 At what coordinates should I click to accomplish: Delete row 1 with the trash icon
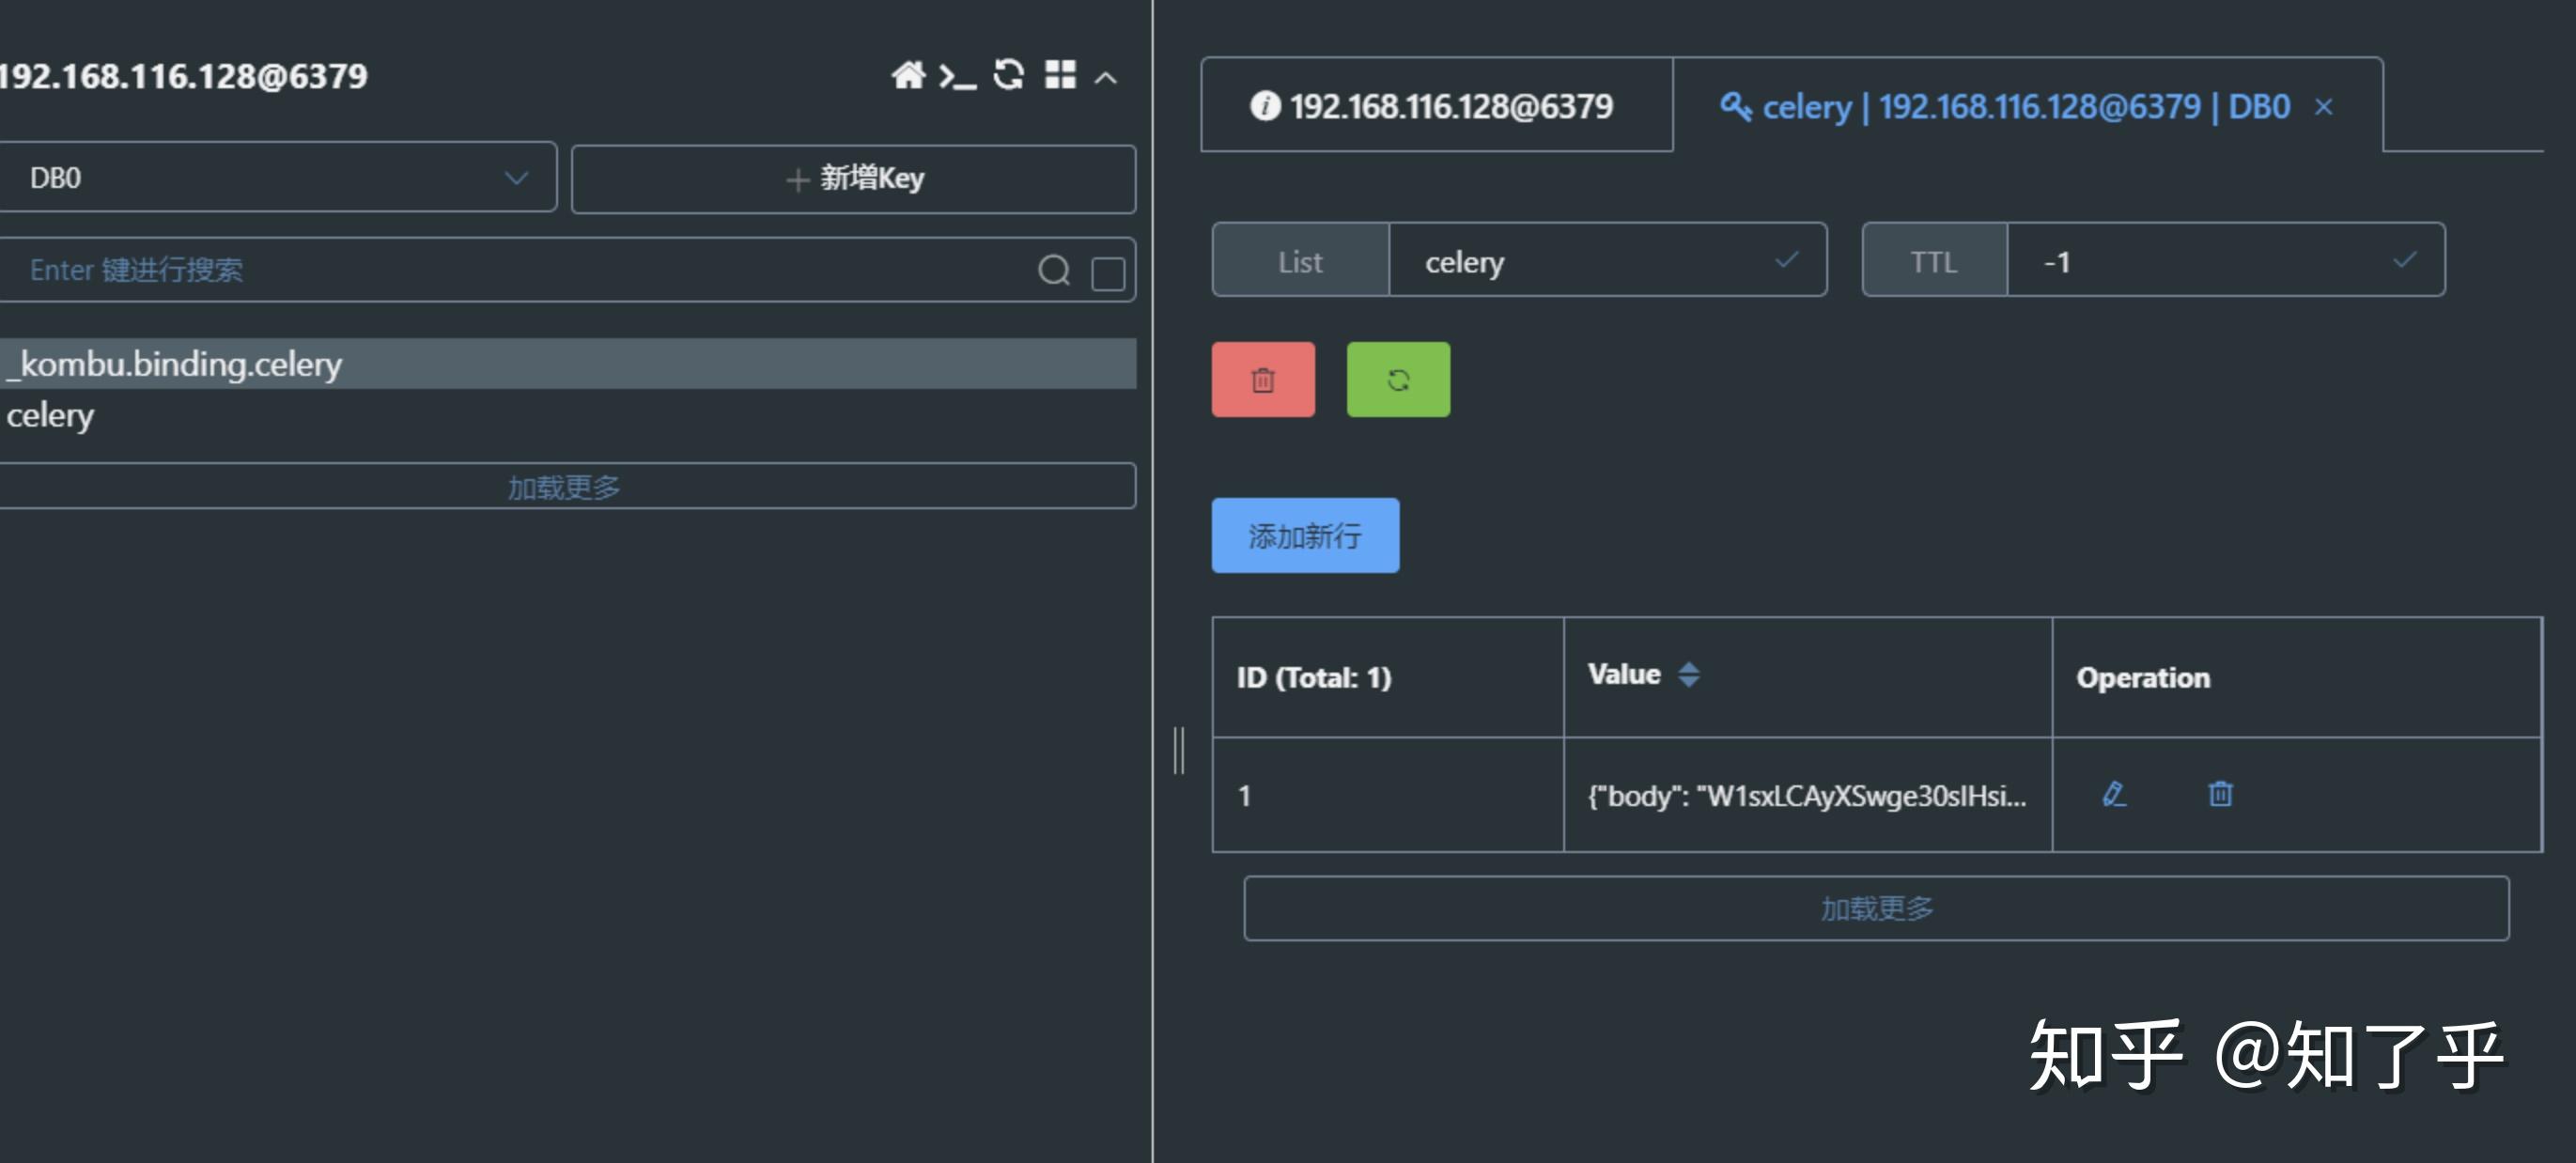(2219, 794)
